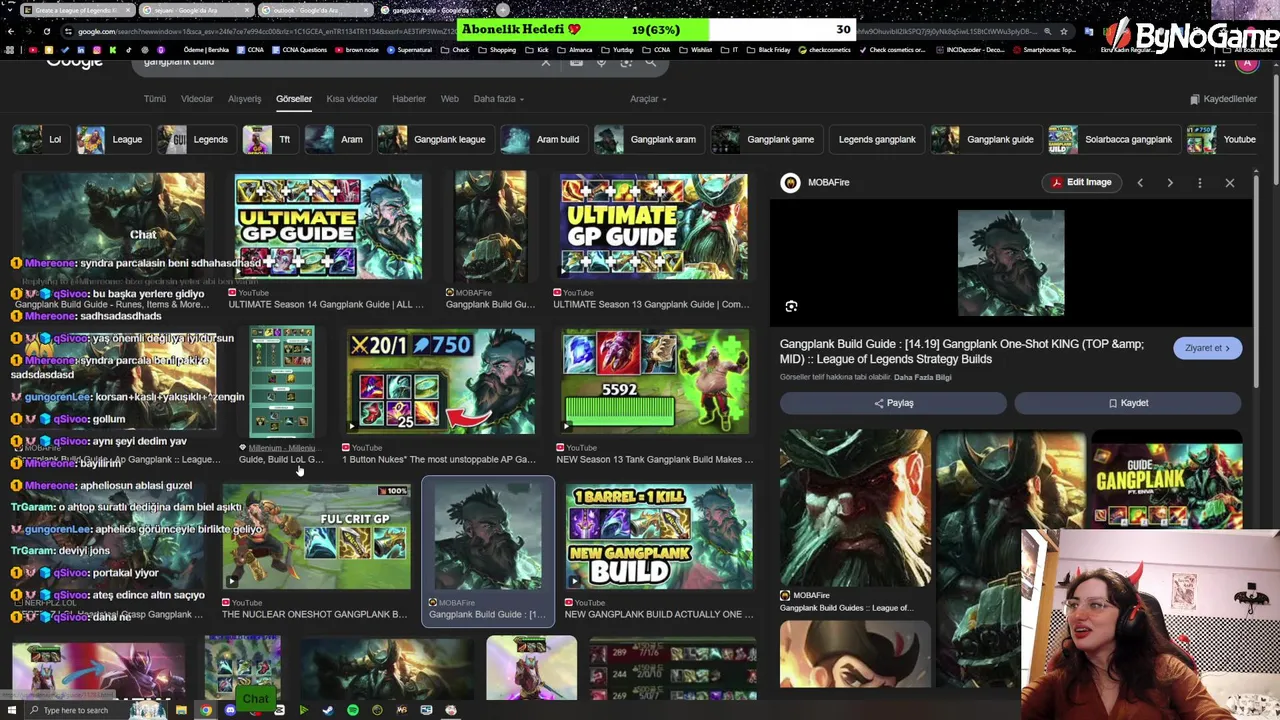The height and width of the screenshot is (720, 1280).
Task: Open the brown noise bookmark
Action: tap(357, 50)
